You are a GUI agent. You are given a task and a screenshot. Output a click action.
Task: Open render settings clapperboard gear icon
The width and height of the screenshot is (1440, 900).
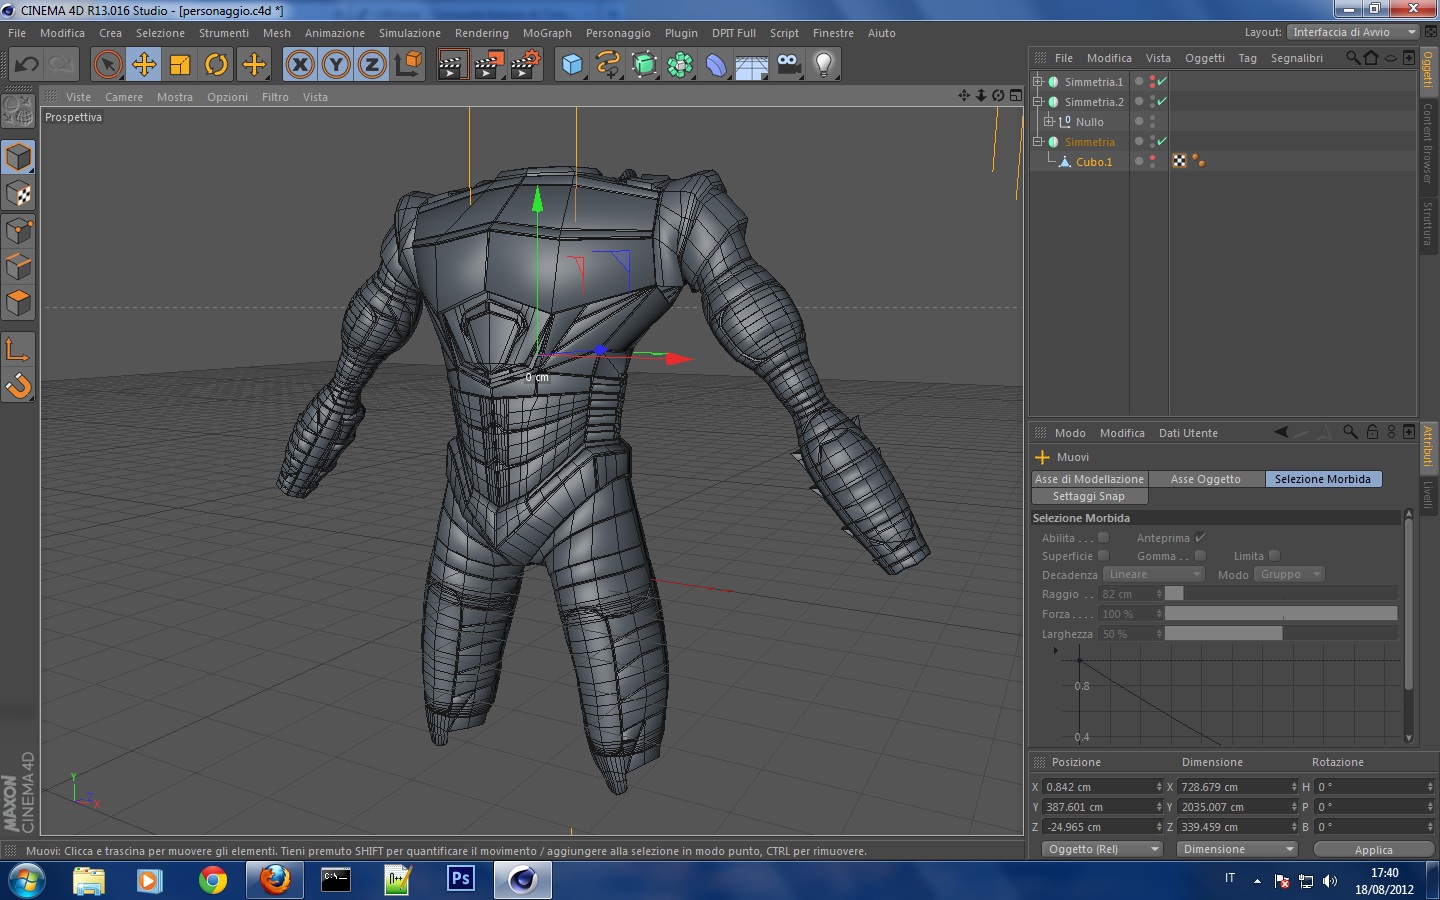[526, 65]
